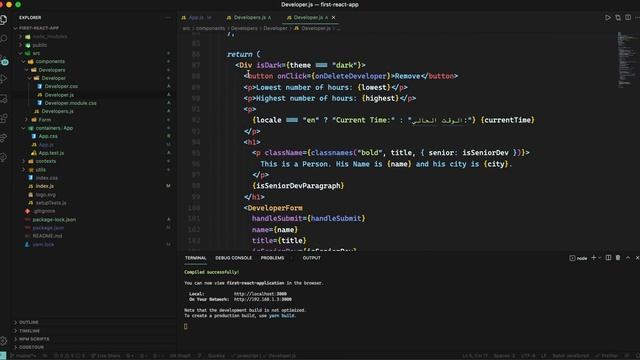The height and width of the screenshot is (360, 640).
Task: Open README.md in the explorer
Action: [47, 236]
